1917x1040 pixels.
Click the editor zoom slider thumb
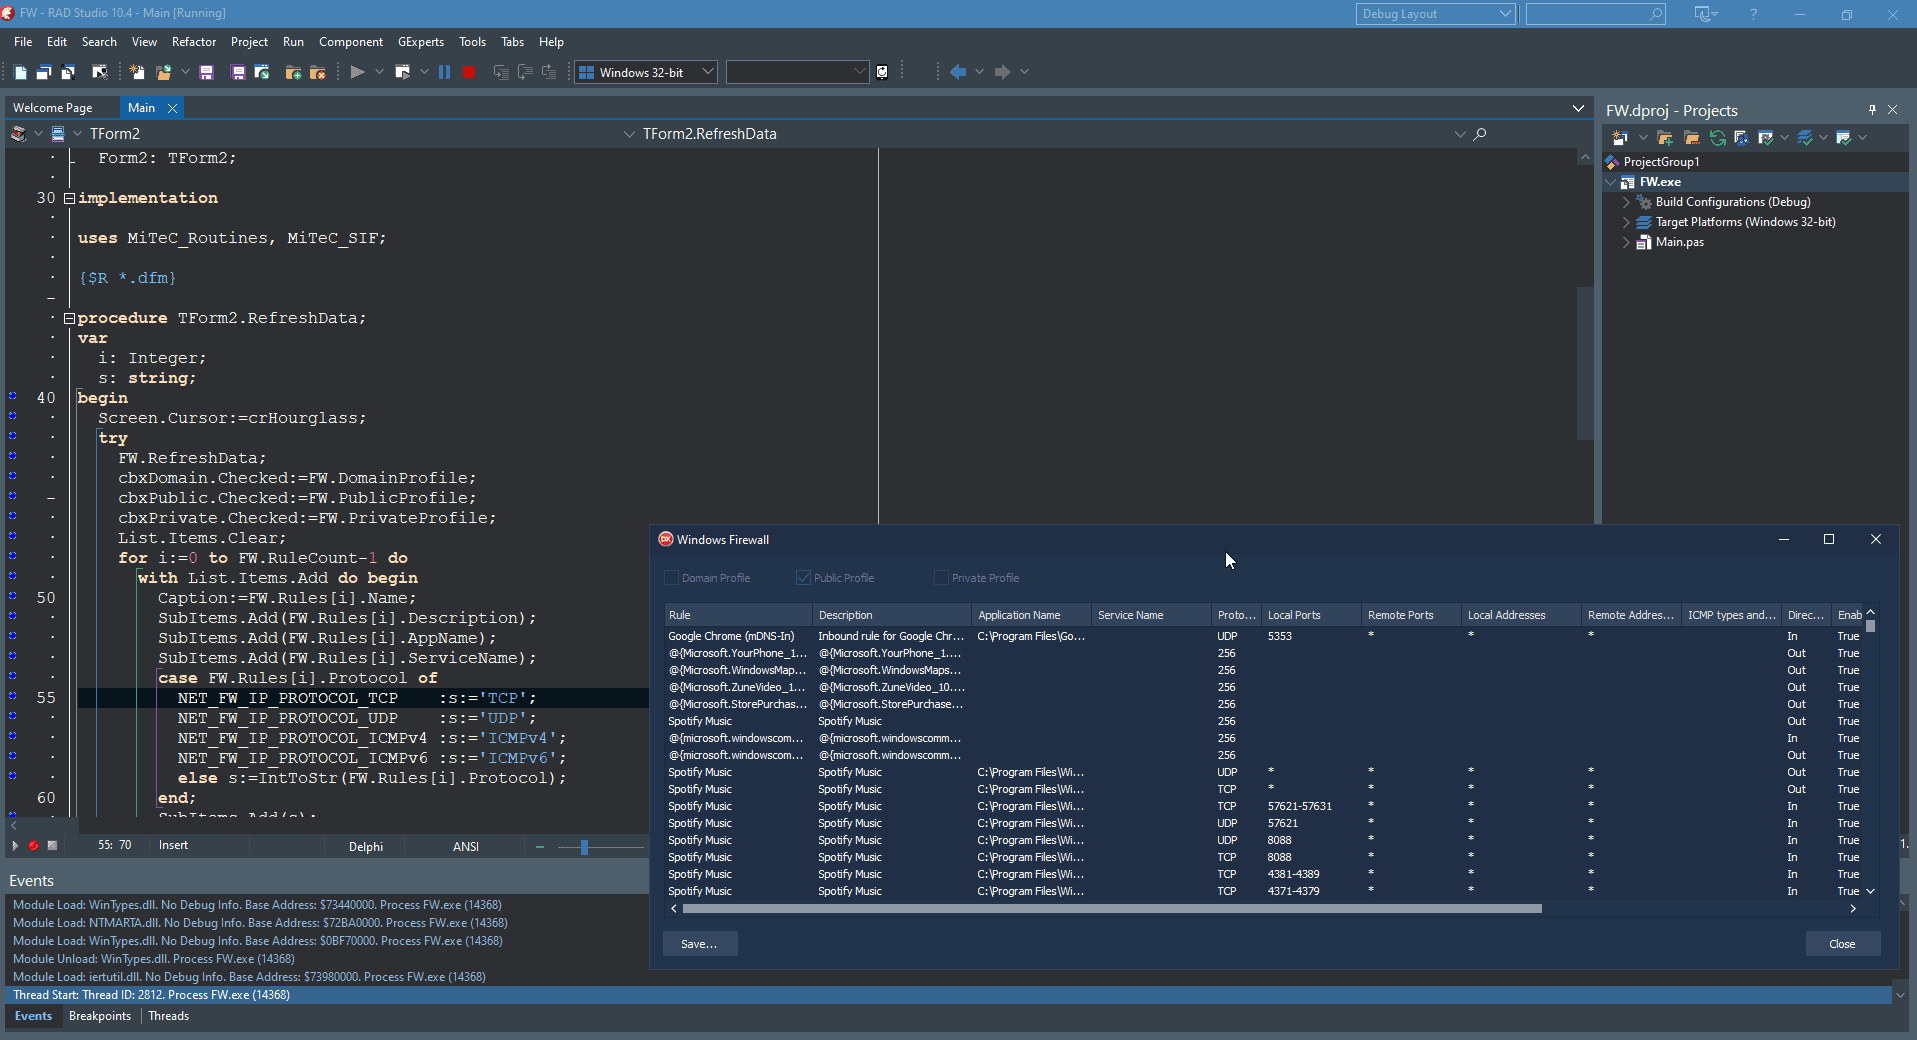coord(584,847)
